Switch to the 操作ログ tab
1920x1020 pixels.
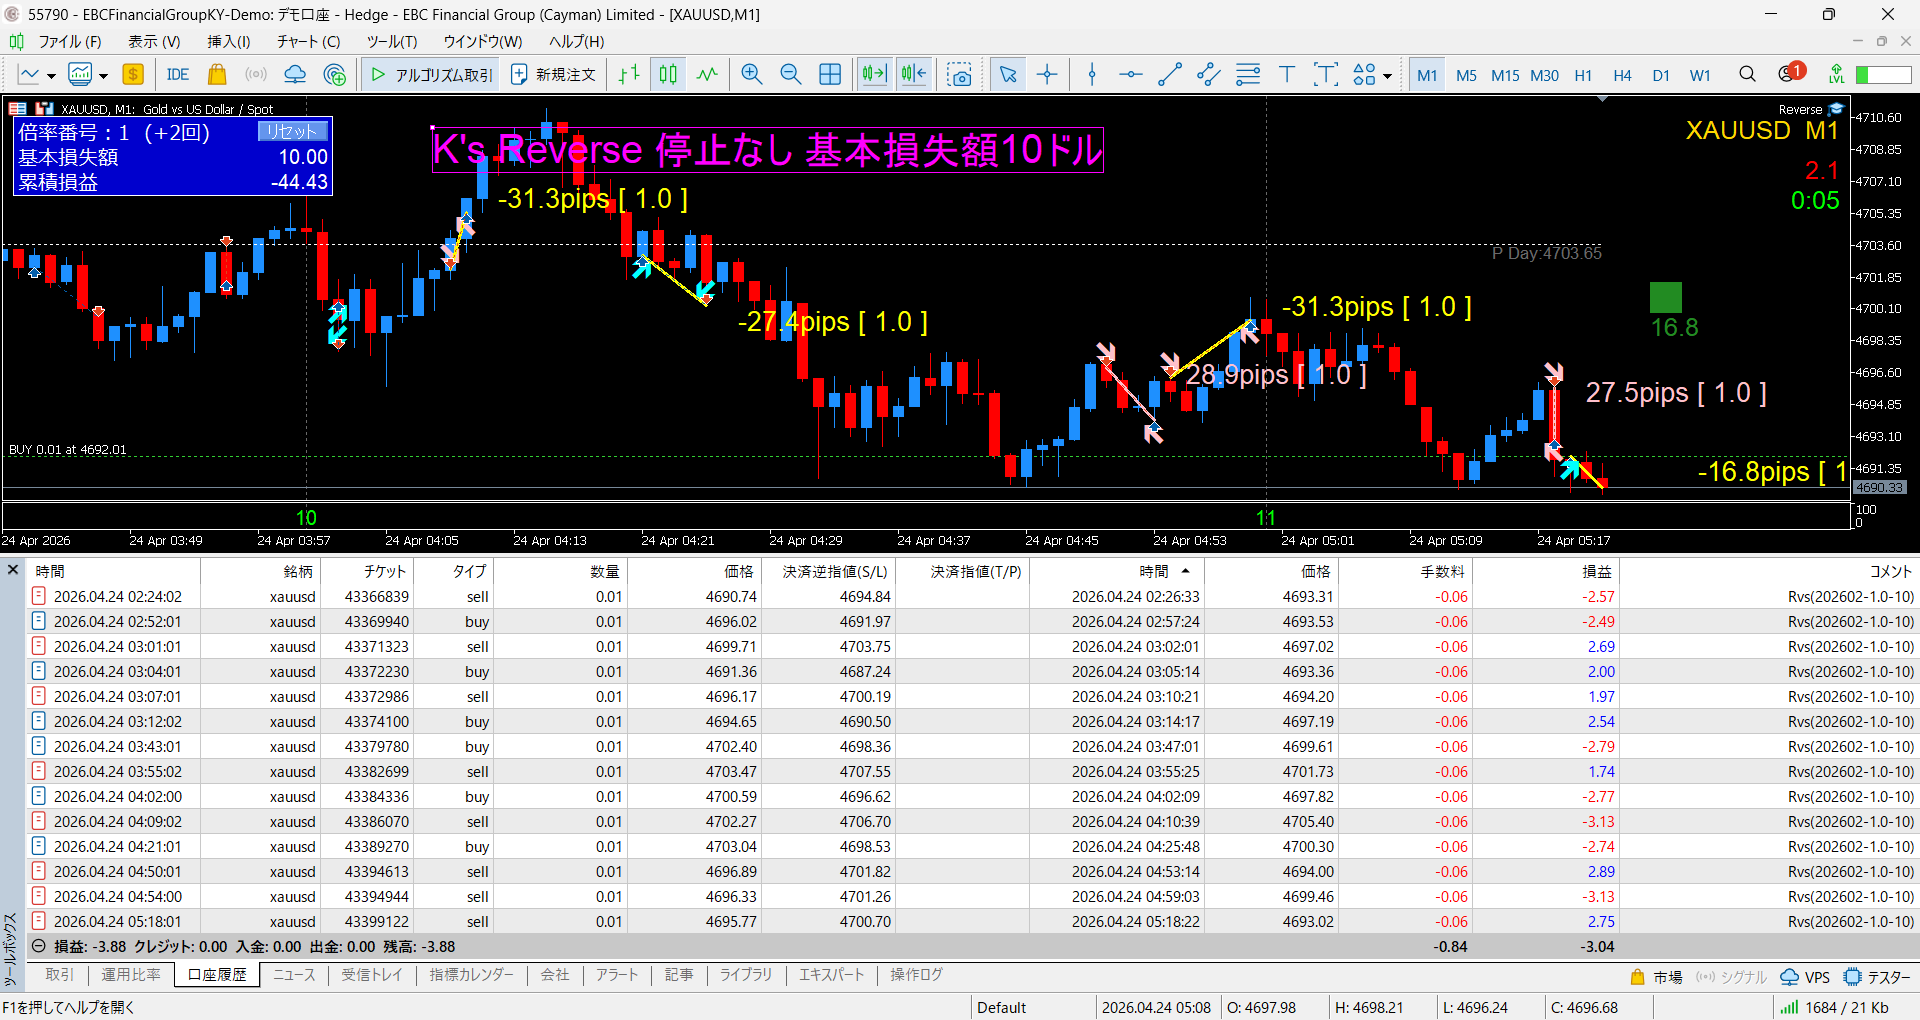(916, 974)
